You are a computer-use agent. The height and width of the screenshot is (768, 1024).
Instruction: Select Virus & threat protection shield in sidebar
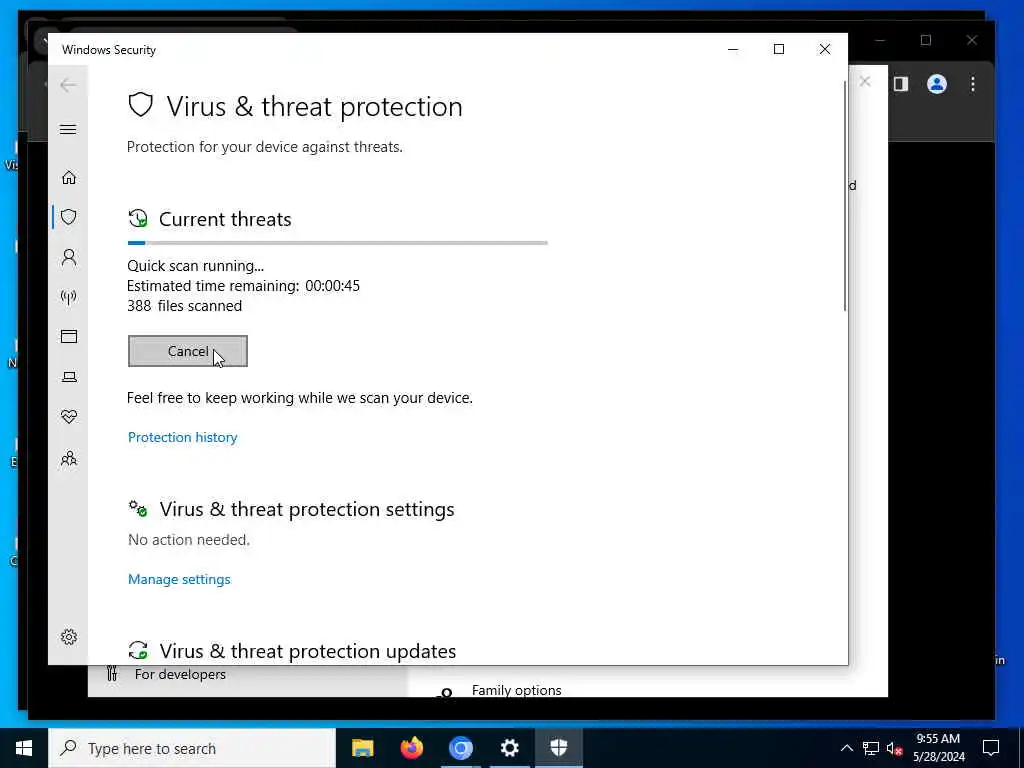point(69,217)
